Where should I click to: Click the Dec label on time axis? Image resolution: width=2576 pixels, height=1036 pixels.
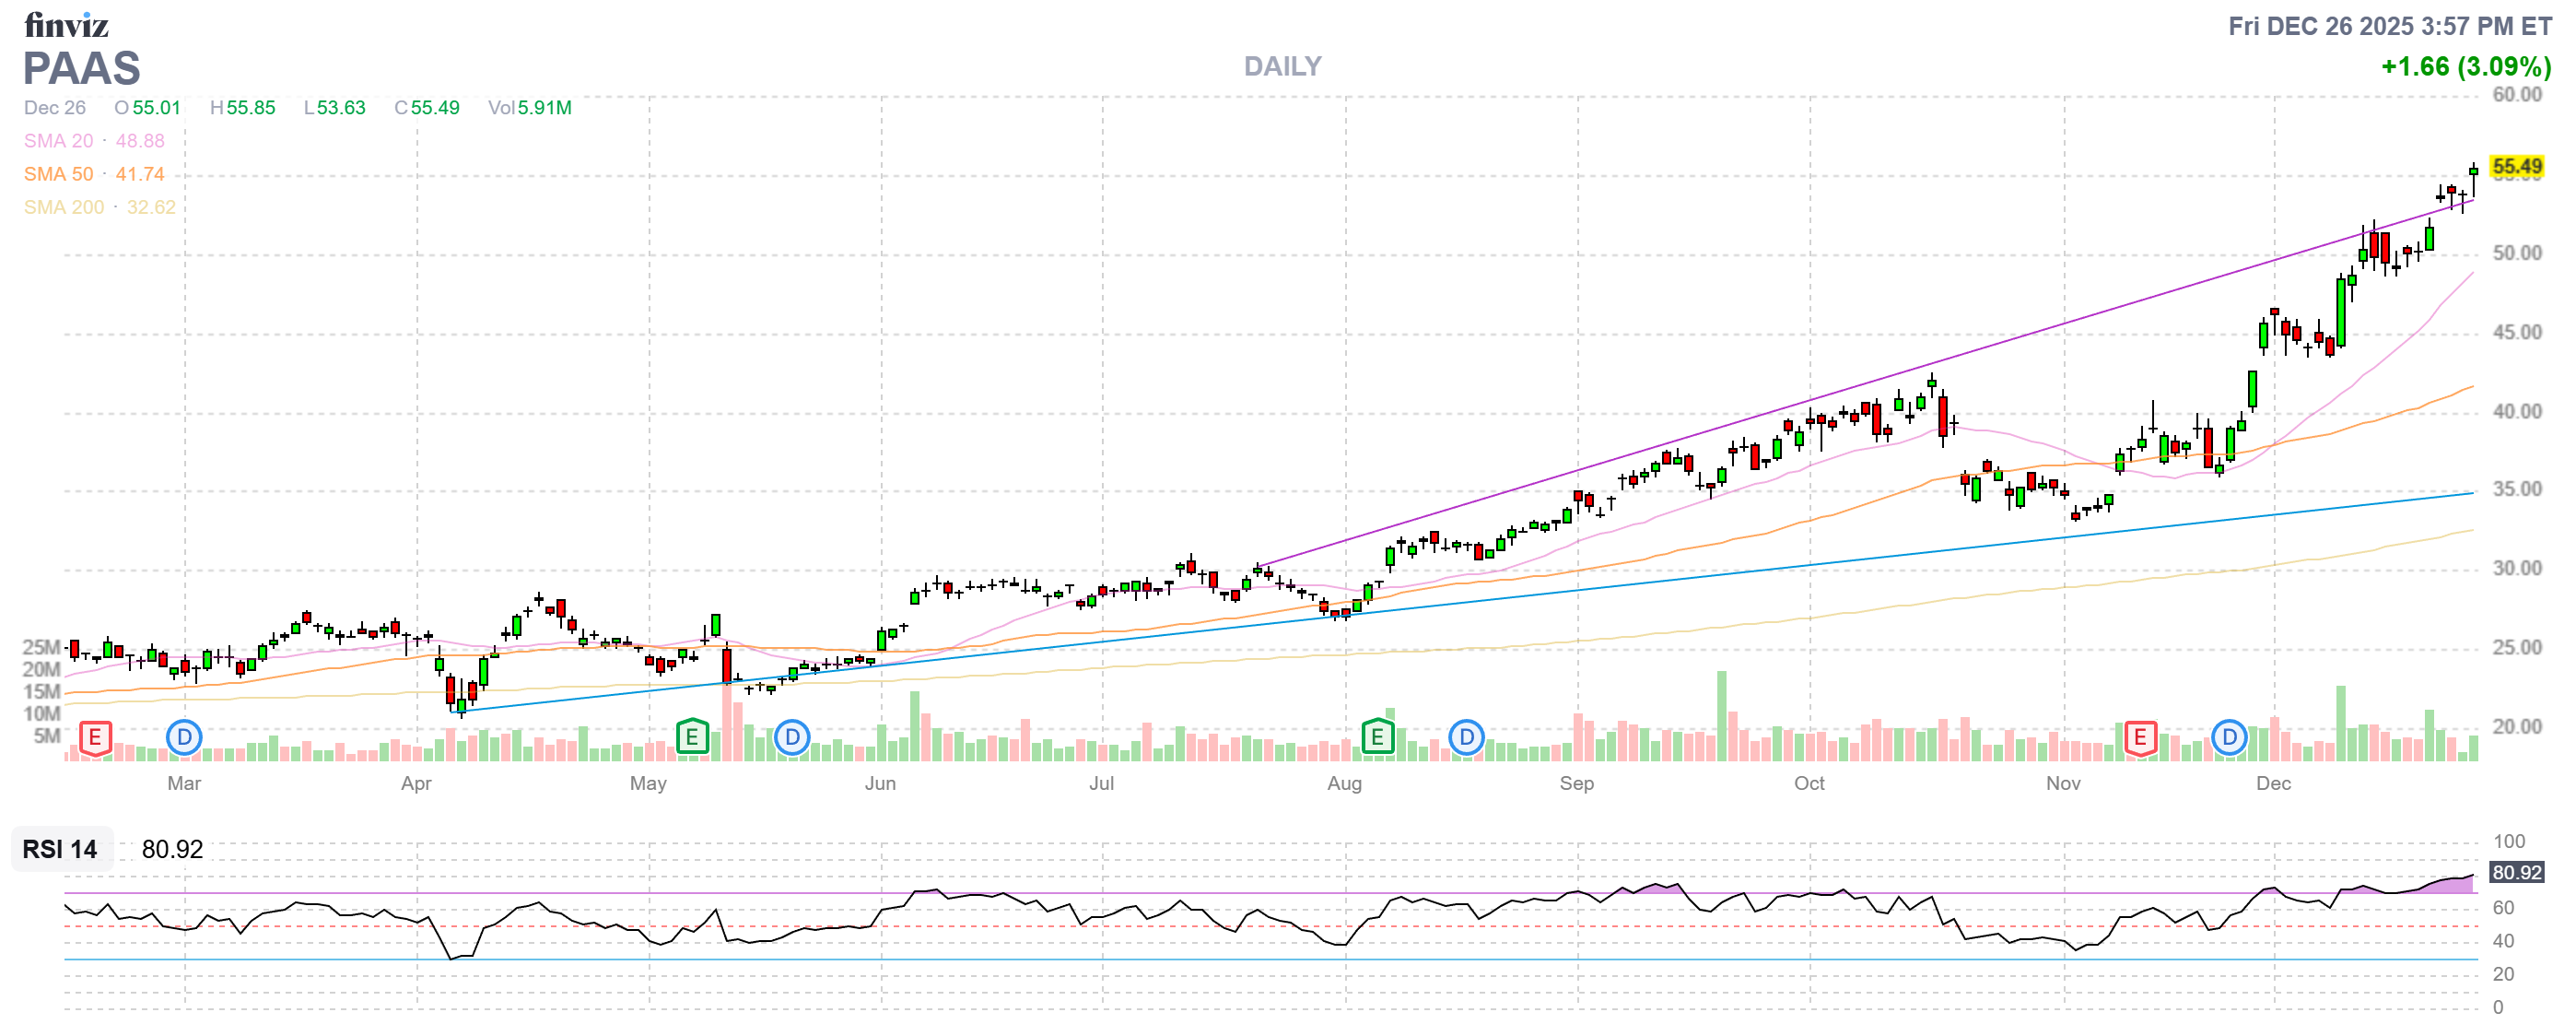coord(2273,784)
